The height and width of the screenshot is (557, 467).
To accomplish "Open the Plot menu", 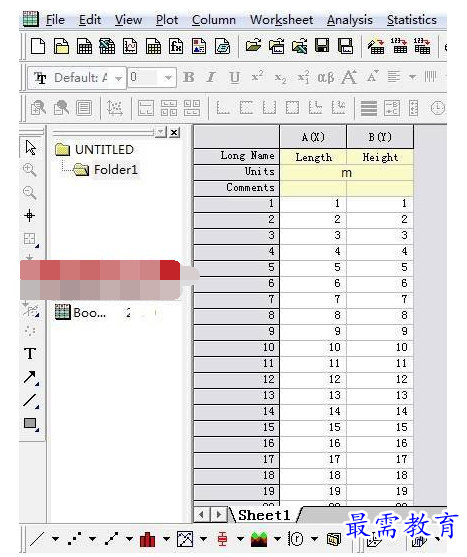I will (x=167, y=20).
